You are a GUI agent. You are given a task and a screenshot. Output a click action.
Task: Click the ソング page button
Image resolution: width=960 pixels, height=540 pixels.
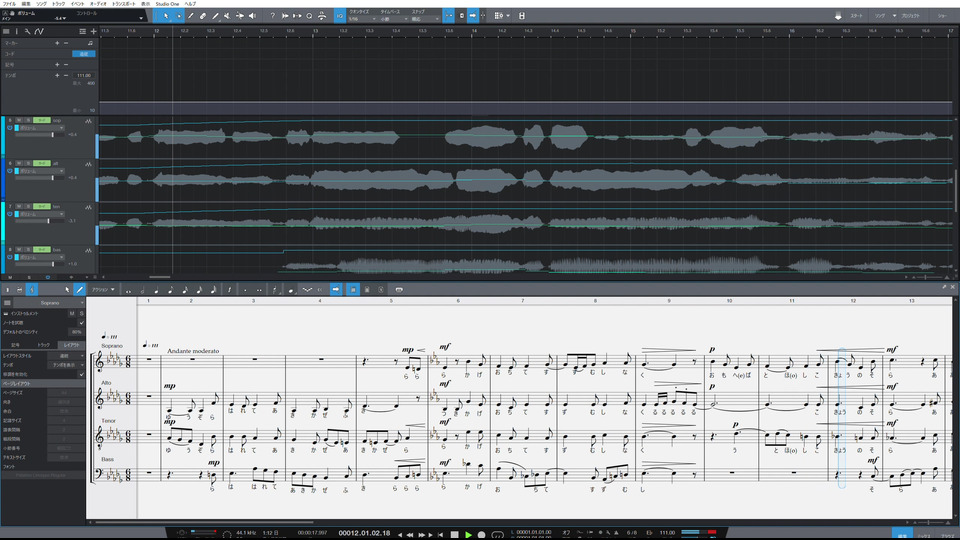point(880,17)
